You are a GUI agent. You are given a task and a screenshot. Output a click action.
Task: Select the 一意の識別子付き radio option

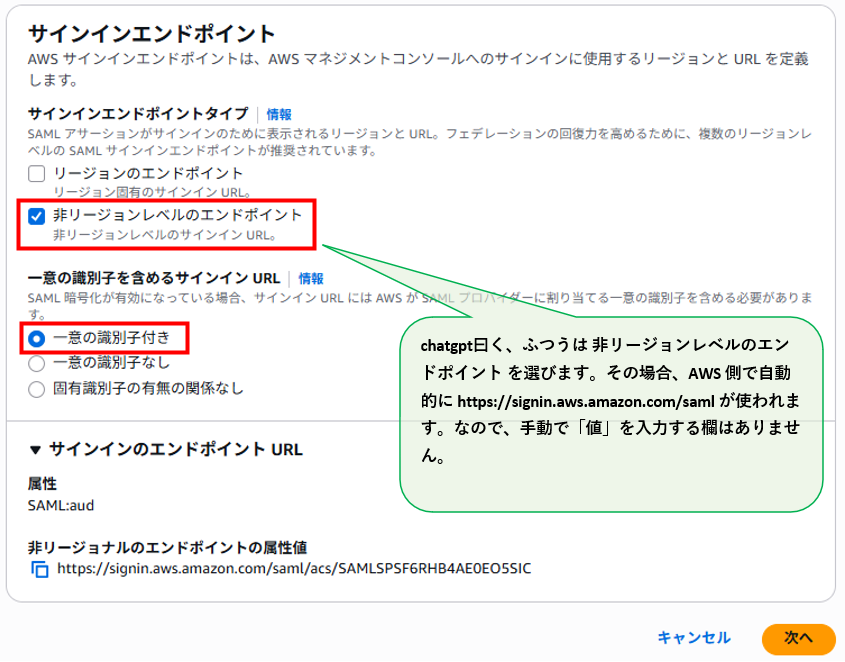coord(37,339)
